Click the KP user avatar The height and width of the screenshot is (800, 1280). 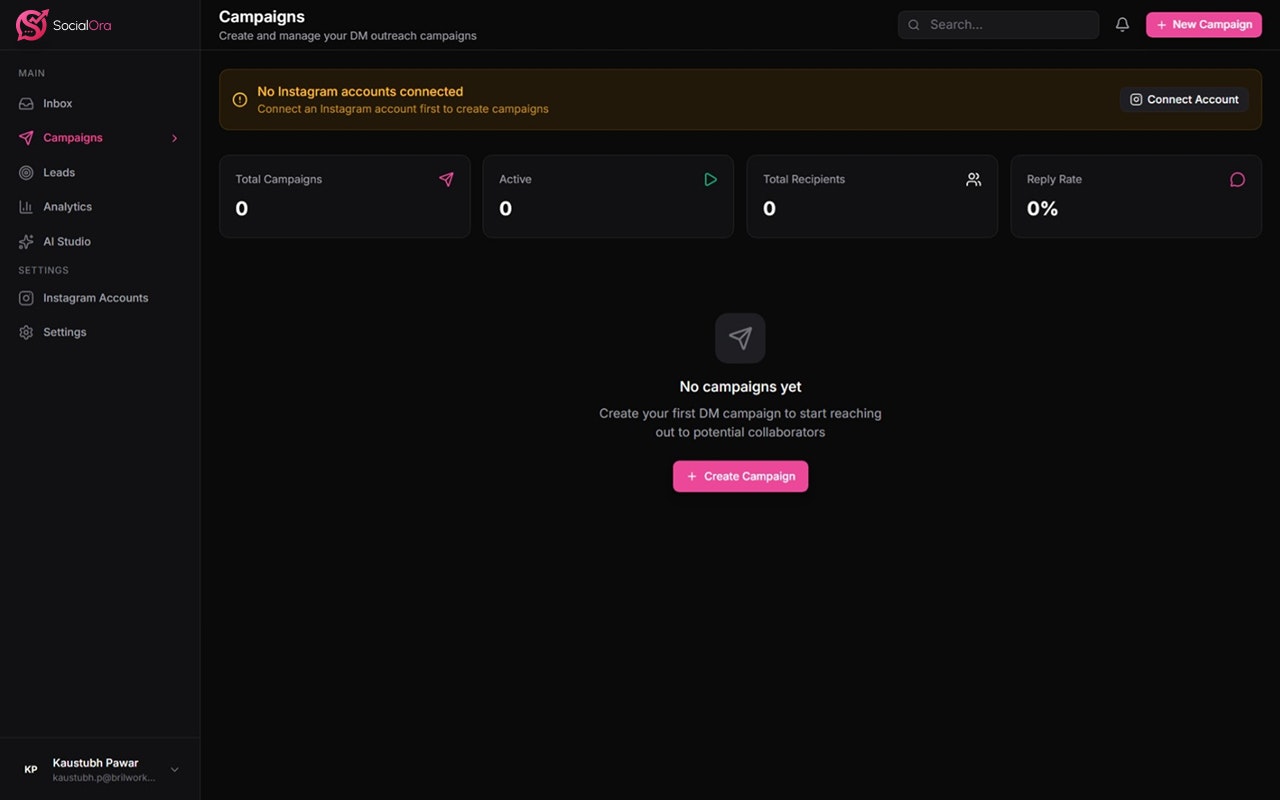[31, 769]
